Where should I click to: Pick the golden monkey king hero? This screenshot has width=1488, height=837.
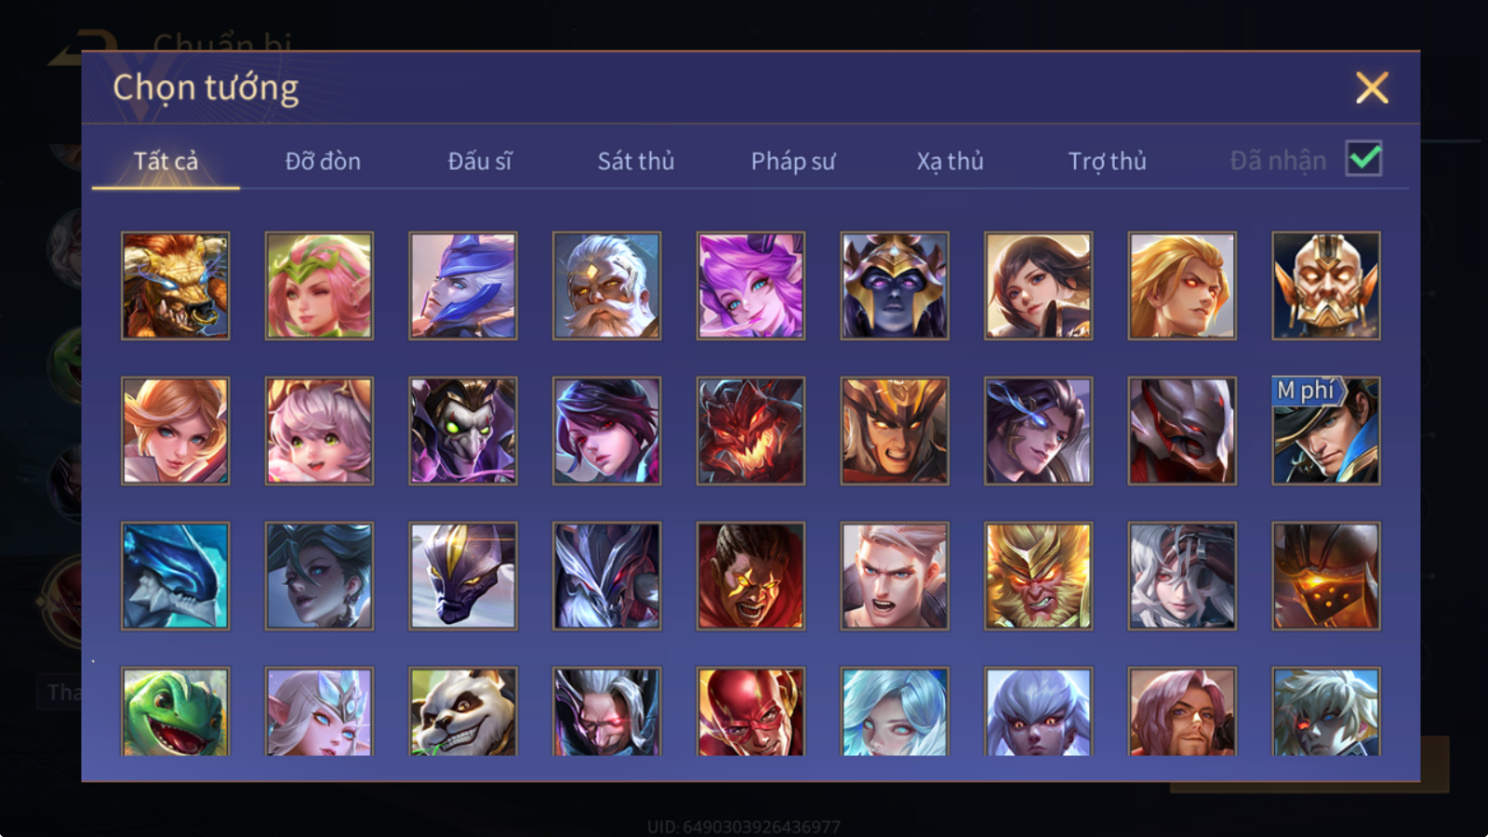click(1038, 576)
